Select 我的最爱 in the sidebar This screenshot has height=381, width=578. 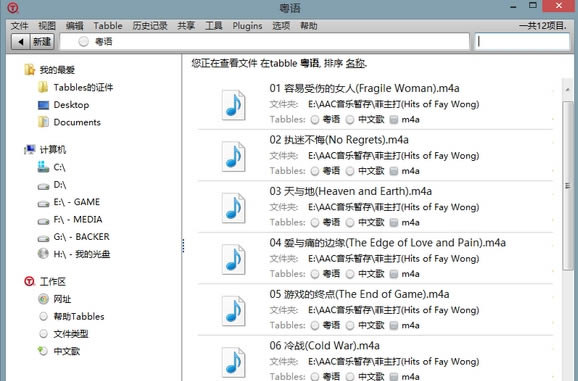pos(57,70)
